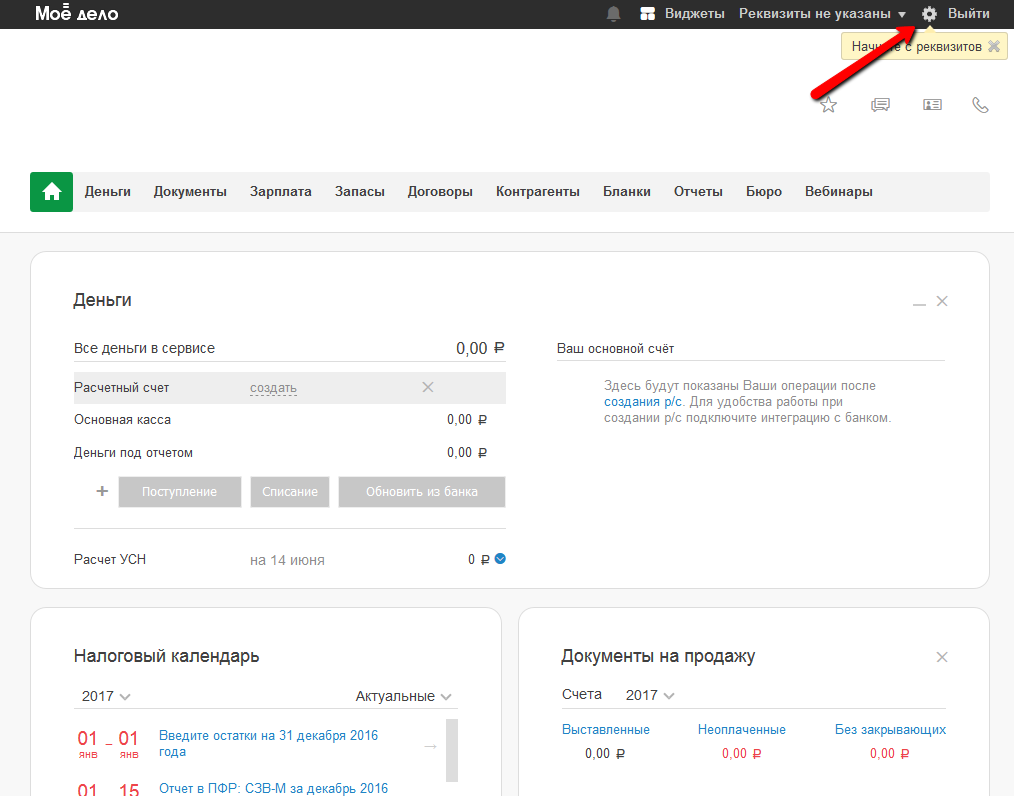Click the Моё дело logo
Screen dimensions: 1014x796
[76, 13]
